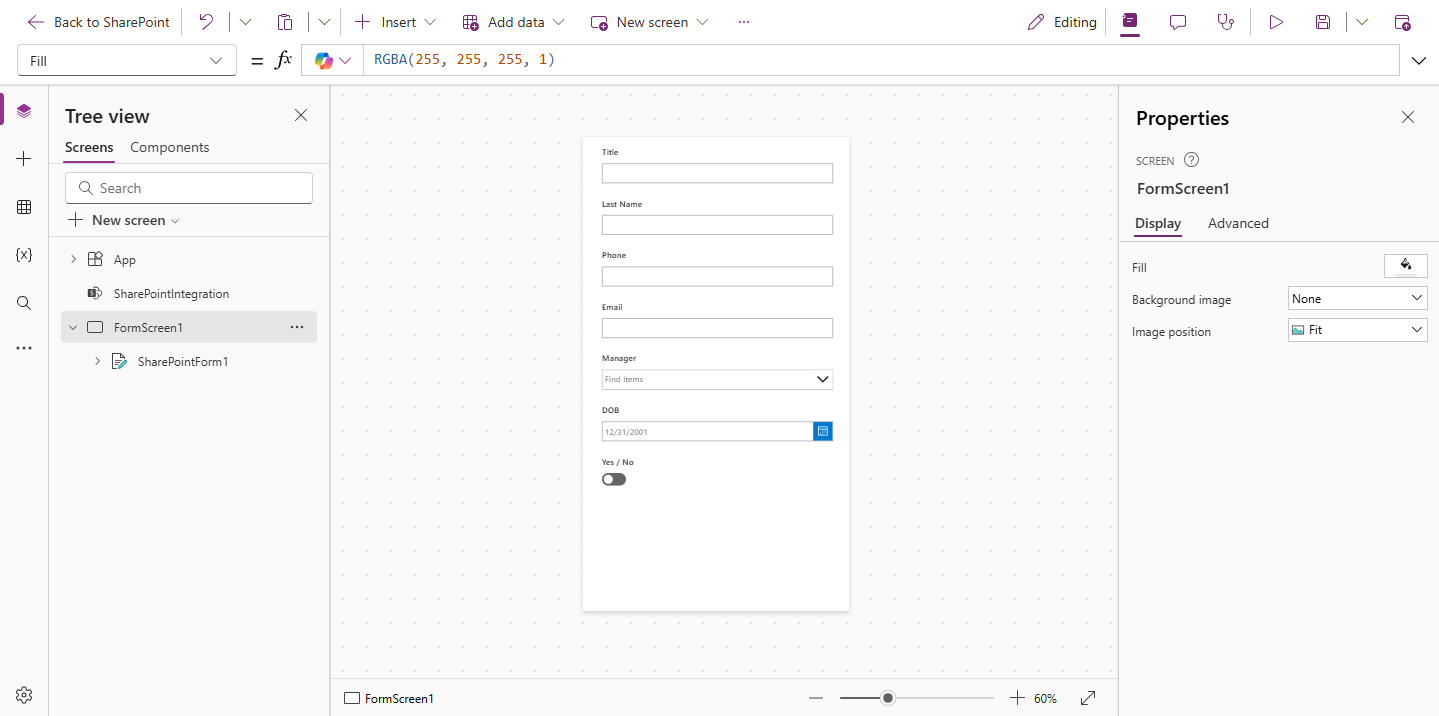This screenshot has height=716, width=1439.
Task: Click the fit to window icon
Action: coord(1088,698)
